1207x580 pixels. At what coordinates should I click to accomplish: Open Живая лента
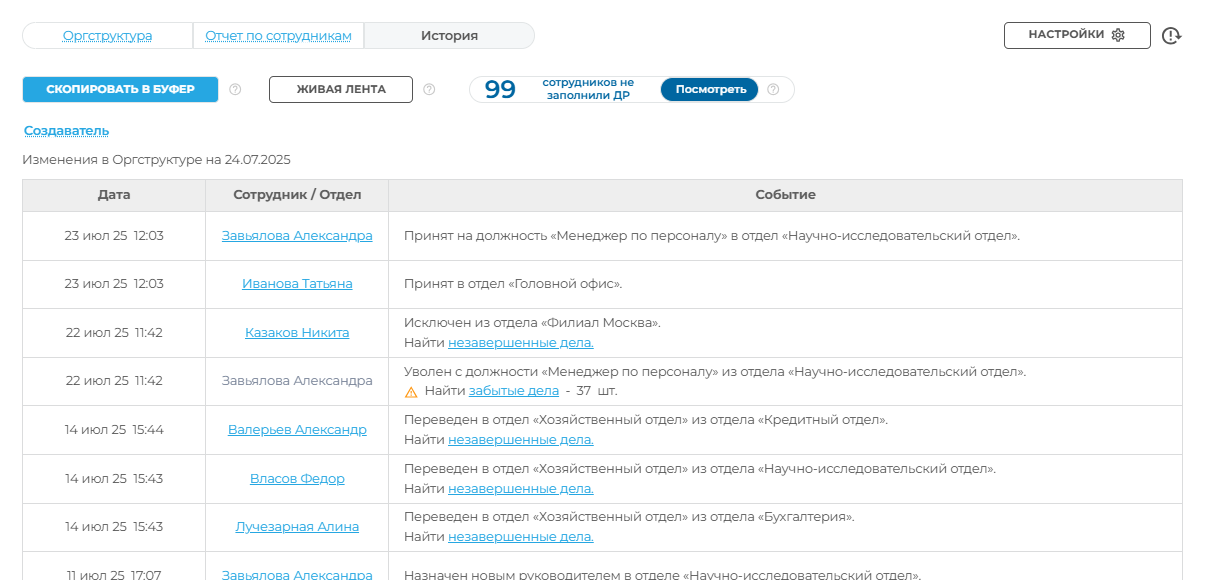click(x=340, y=89)
